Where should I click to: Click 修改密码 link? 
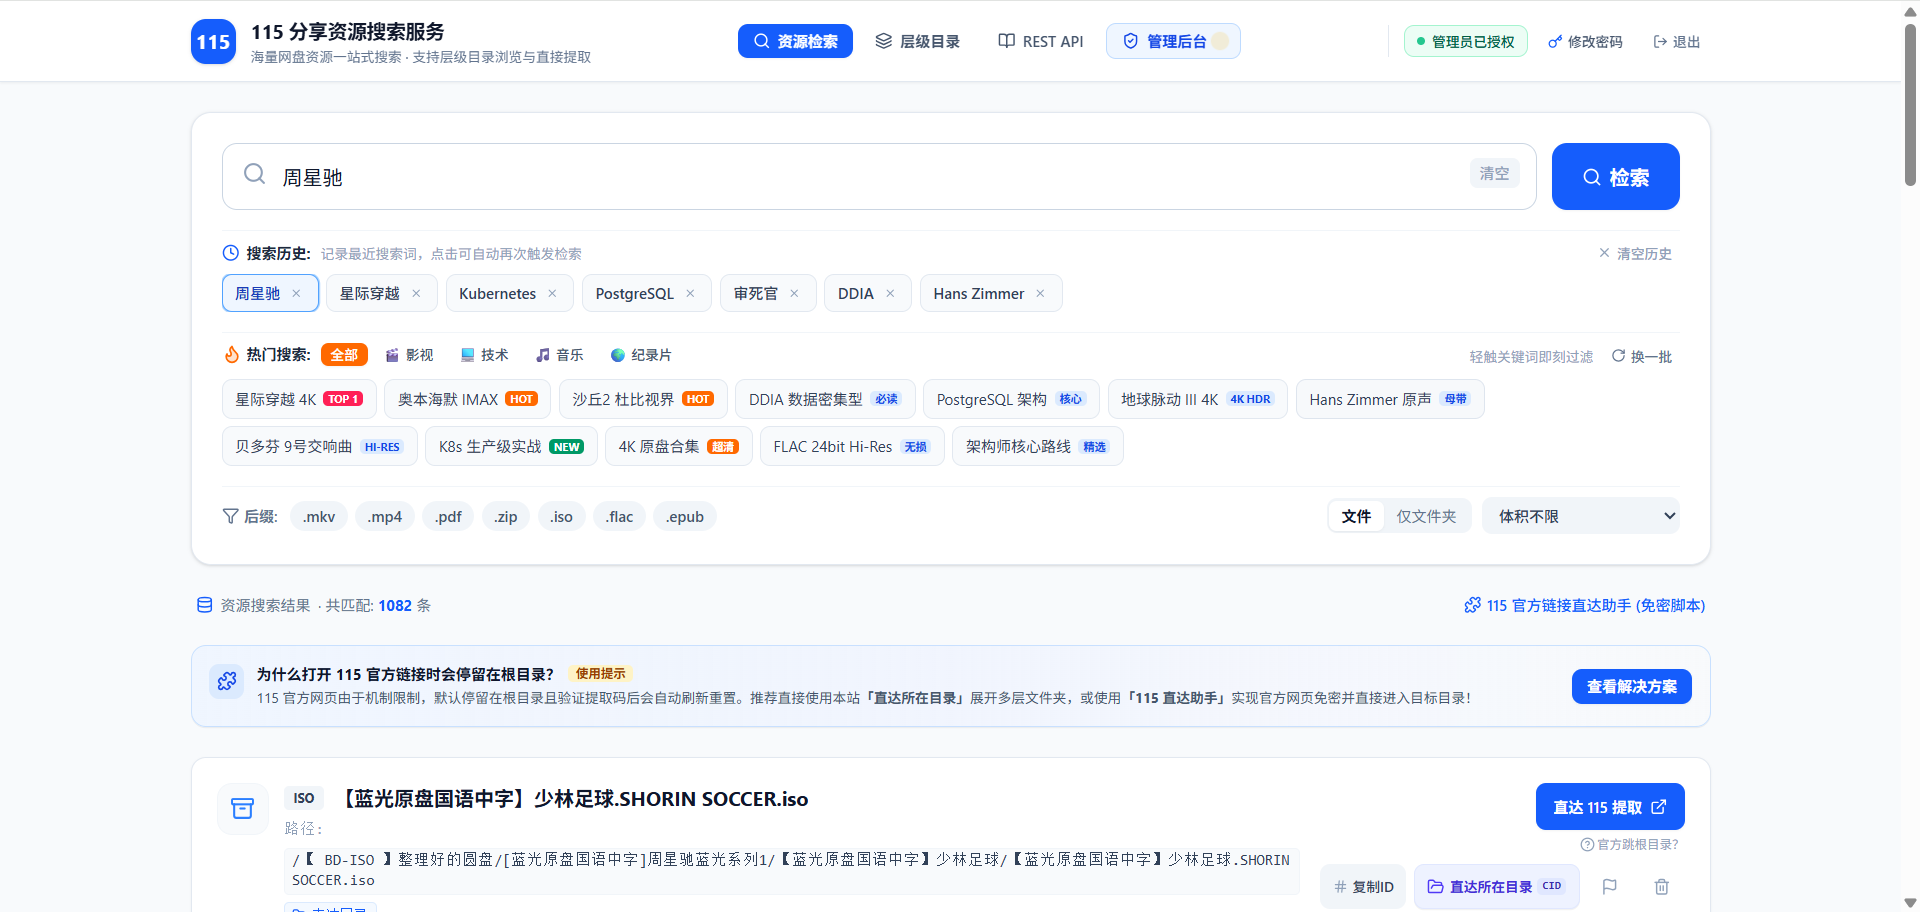[x=1585, y=41]
